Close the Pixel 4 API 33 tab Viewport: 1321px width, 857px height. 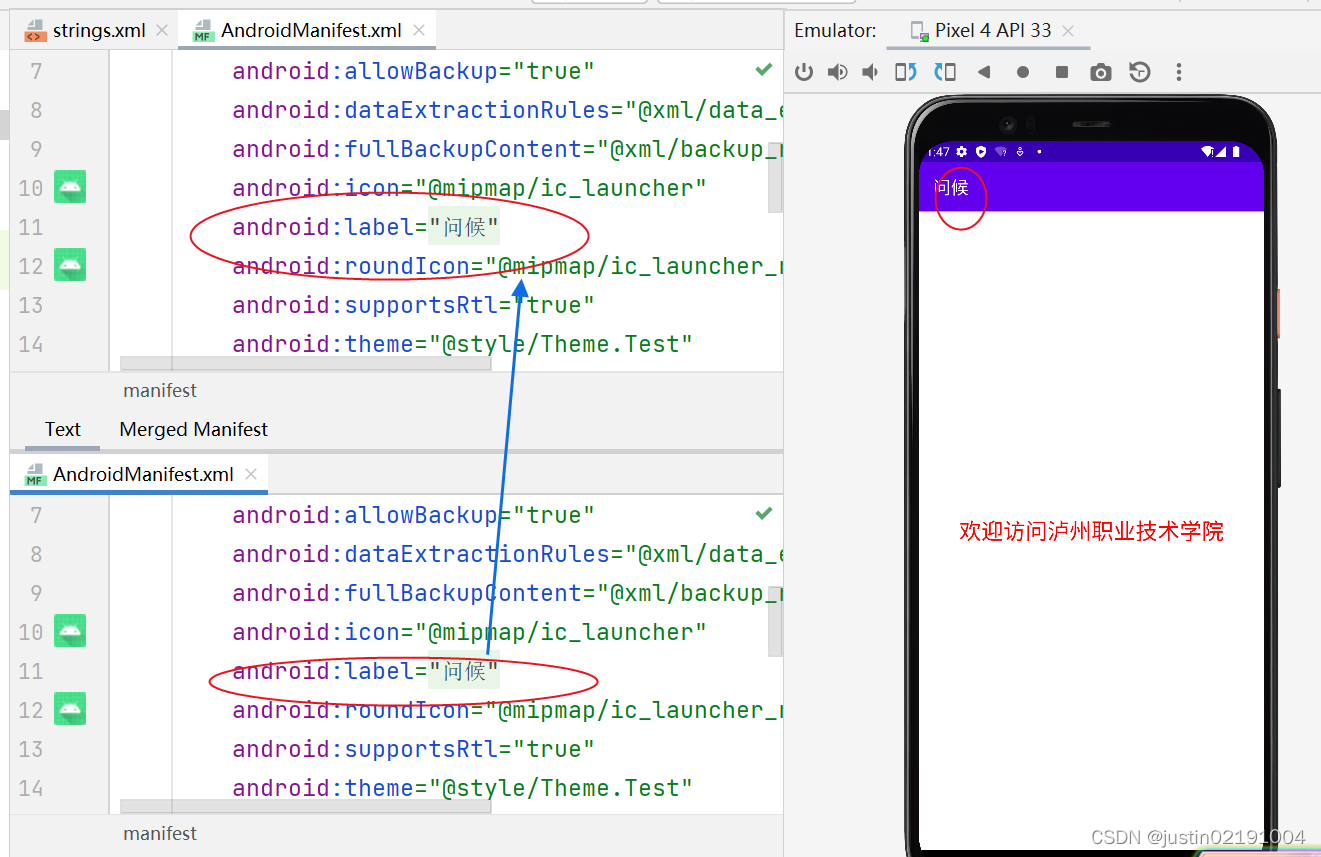(x=1068, y=30)
